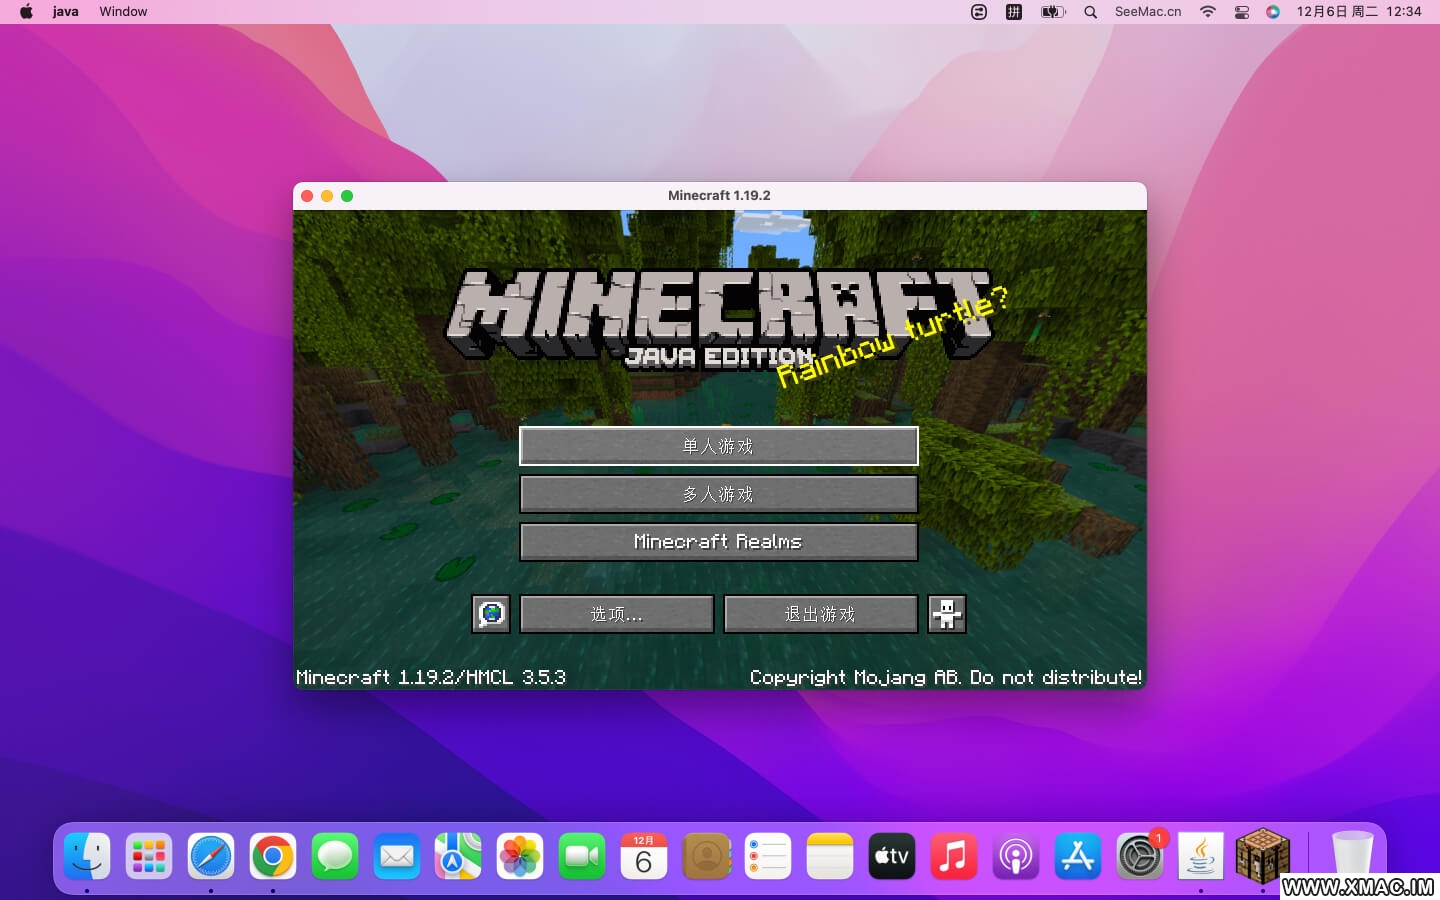Open the language selection globe icon
1440x900 pixels.
coord(491,614)
